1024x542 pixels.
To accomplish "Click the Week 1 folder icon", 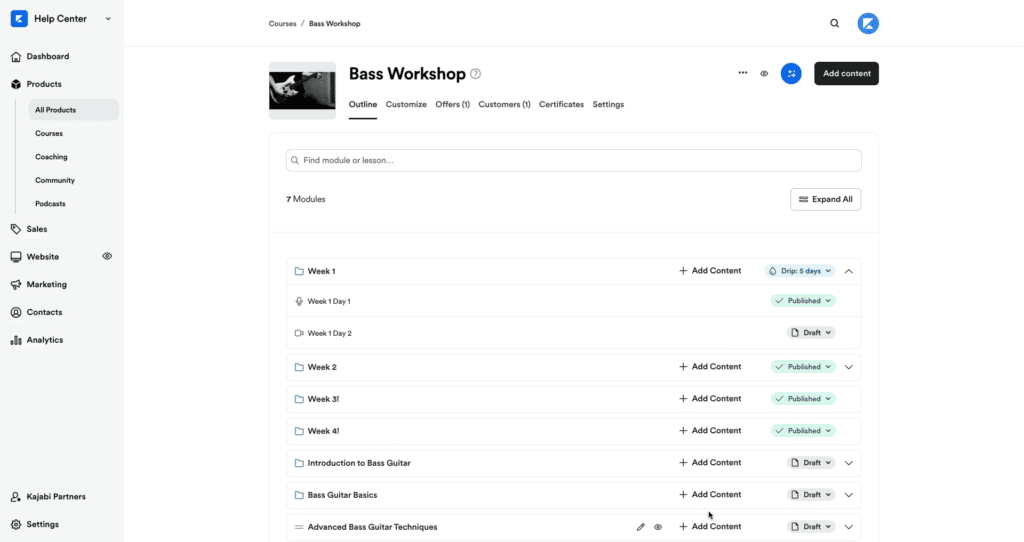I will pyautogui.click(x=299, y=271).
